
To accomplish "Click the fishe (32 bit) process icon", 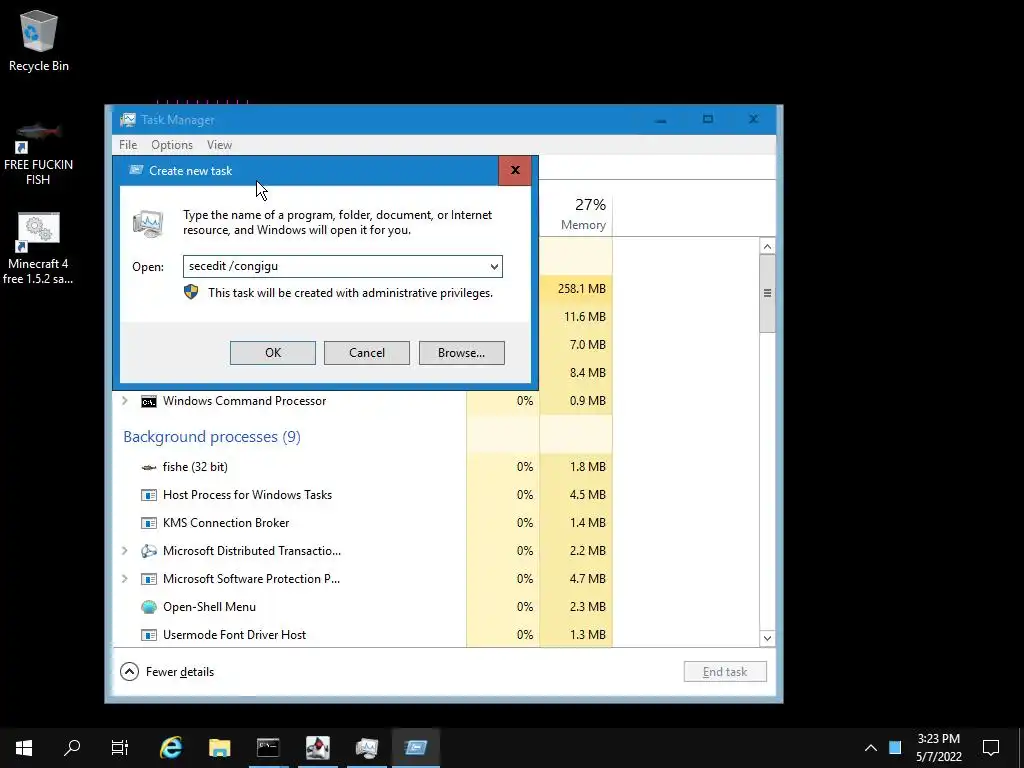I will [149, 467].
